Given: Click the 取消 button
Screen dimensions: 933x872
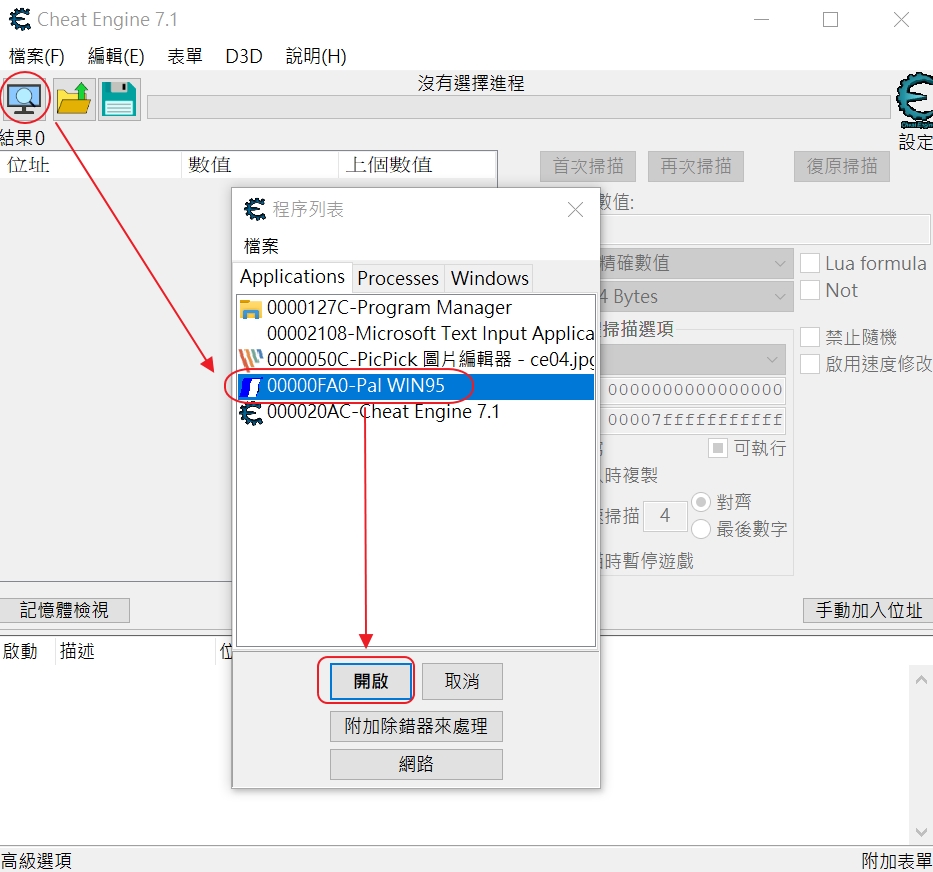Looking at the screenshot, I should [462, 681].
